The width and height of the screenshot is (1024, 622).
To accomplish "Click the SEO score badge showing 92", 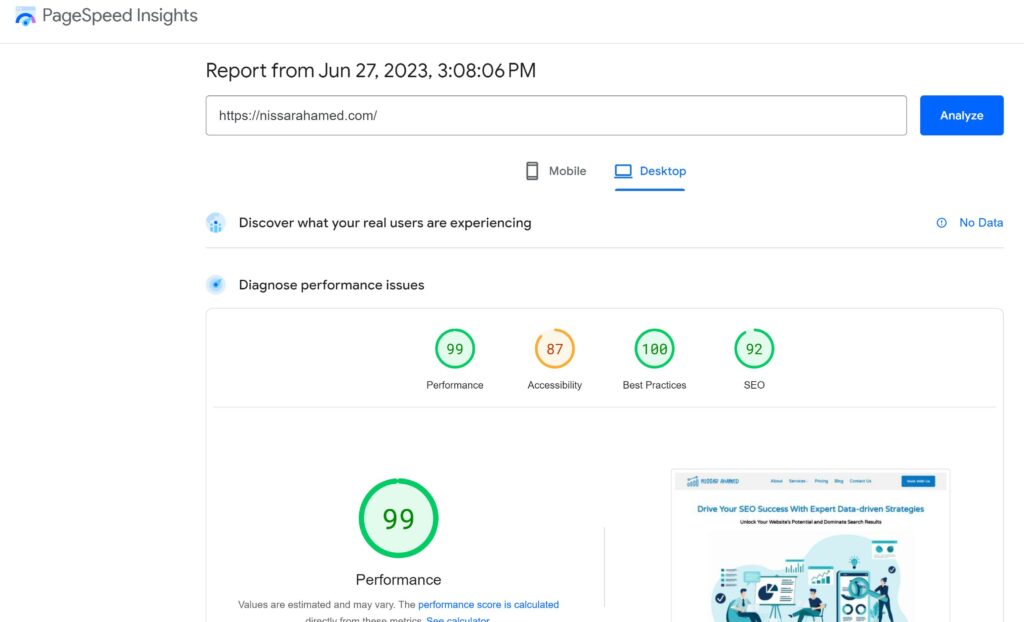I will click(x=754, y=349).
